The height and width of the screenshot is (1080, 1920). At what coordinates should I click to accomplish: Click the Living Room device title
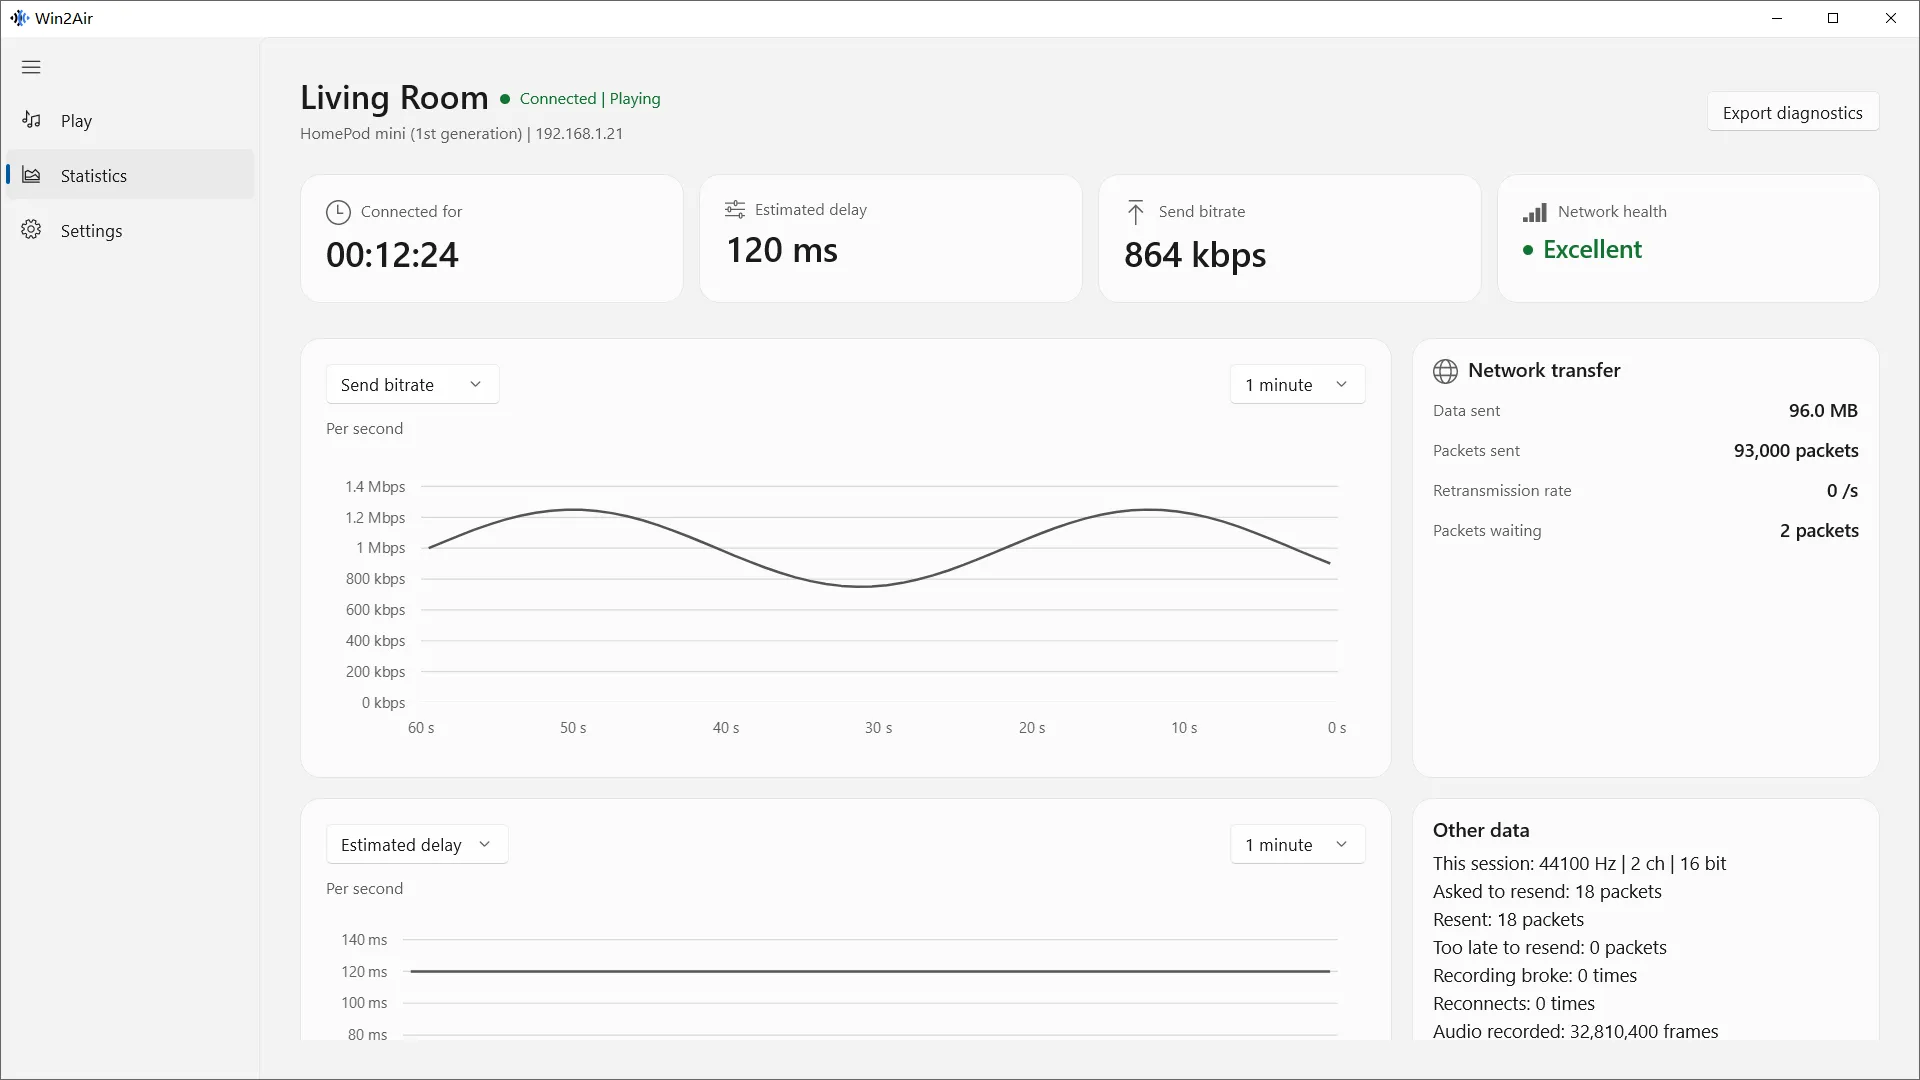point(394,97)
